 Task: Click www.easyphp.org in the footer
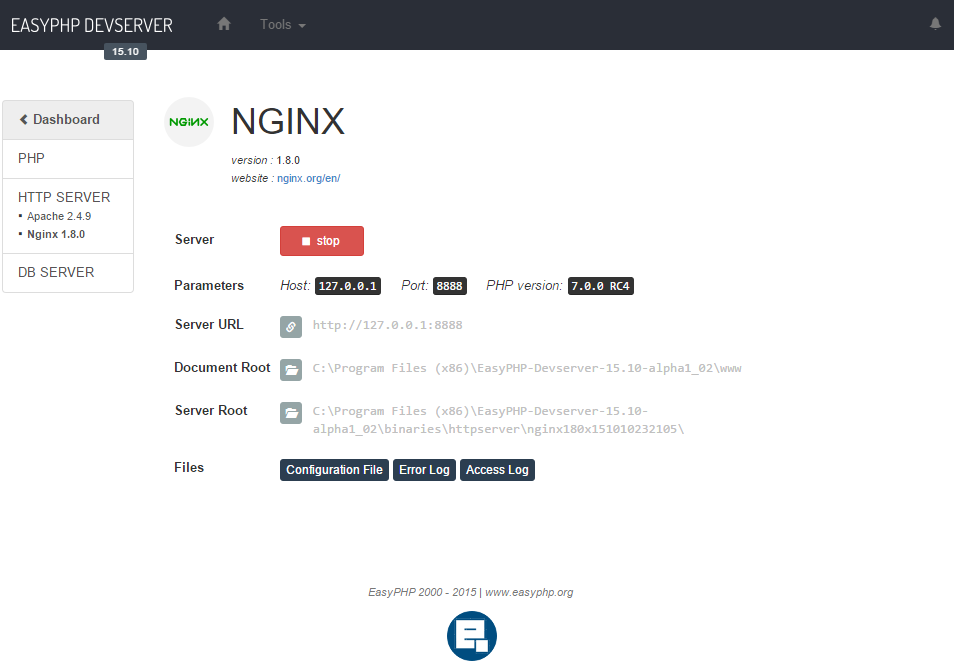click(529, 592)
